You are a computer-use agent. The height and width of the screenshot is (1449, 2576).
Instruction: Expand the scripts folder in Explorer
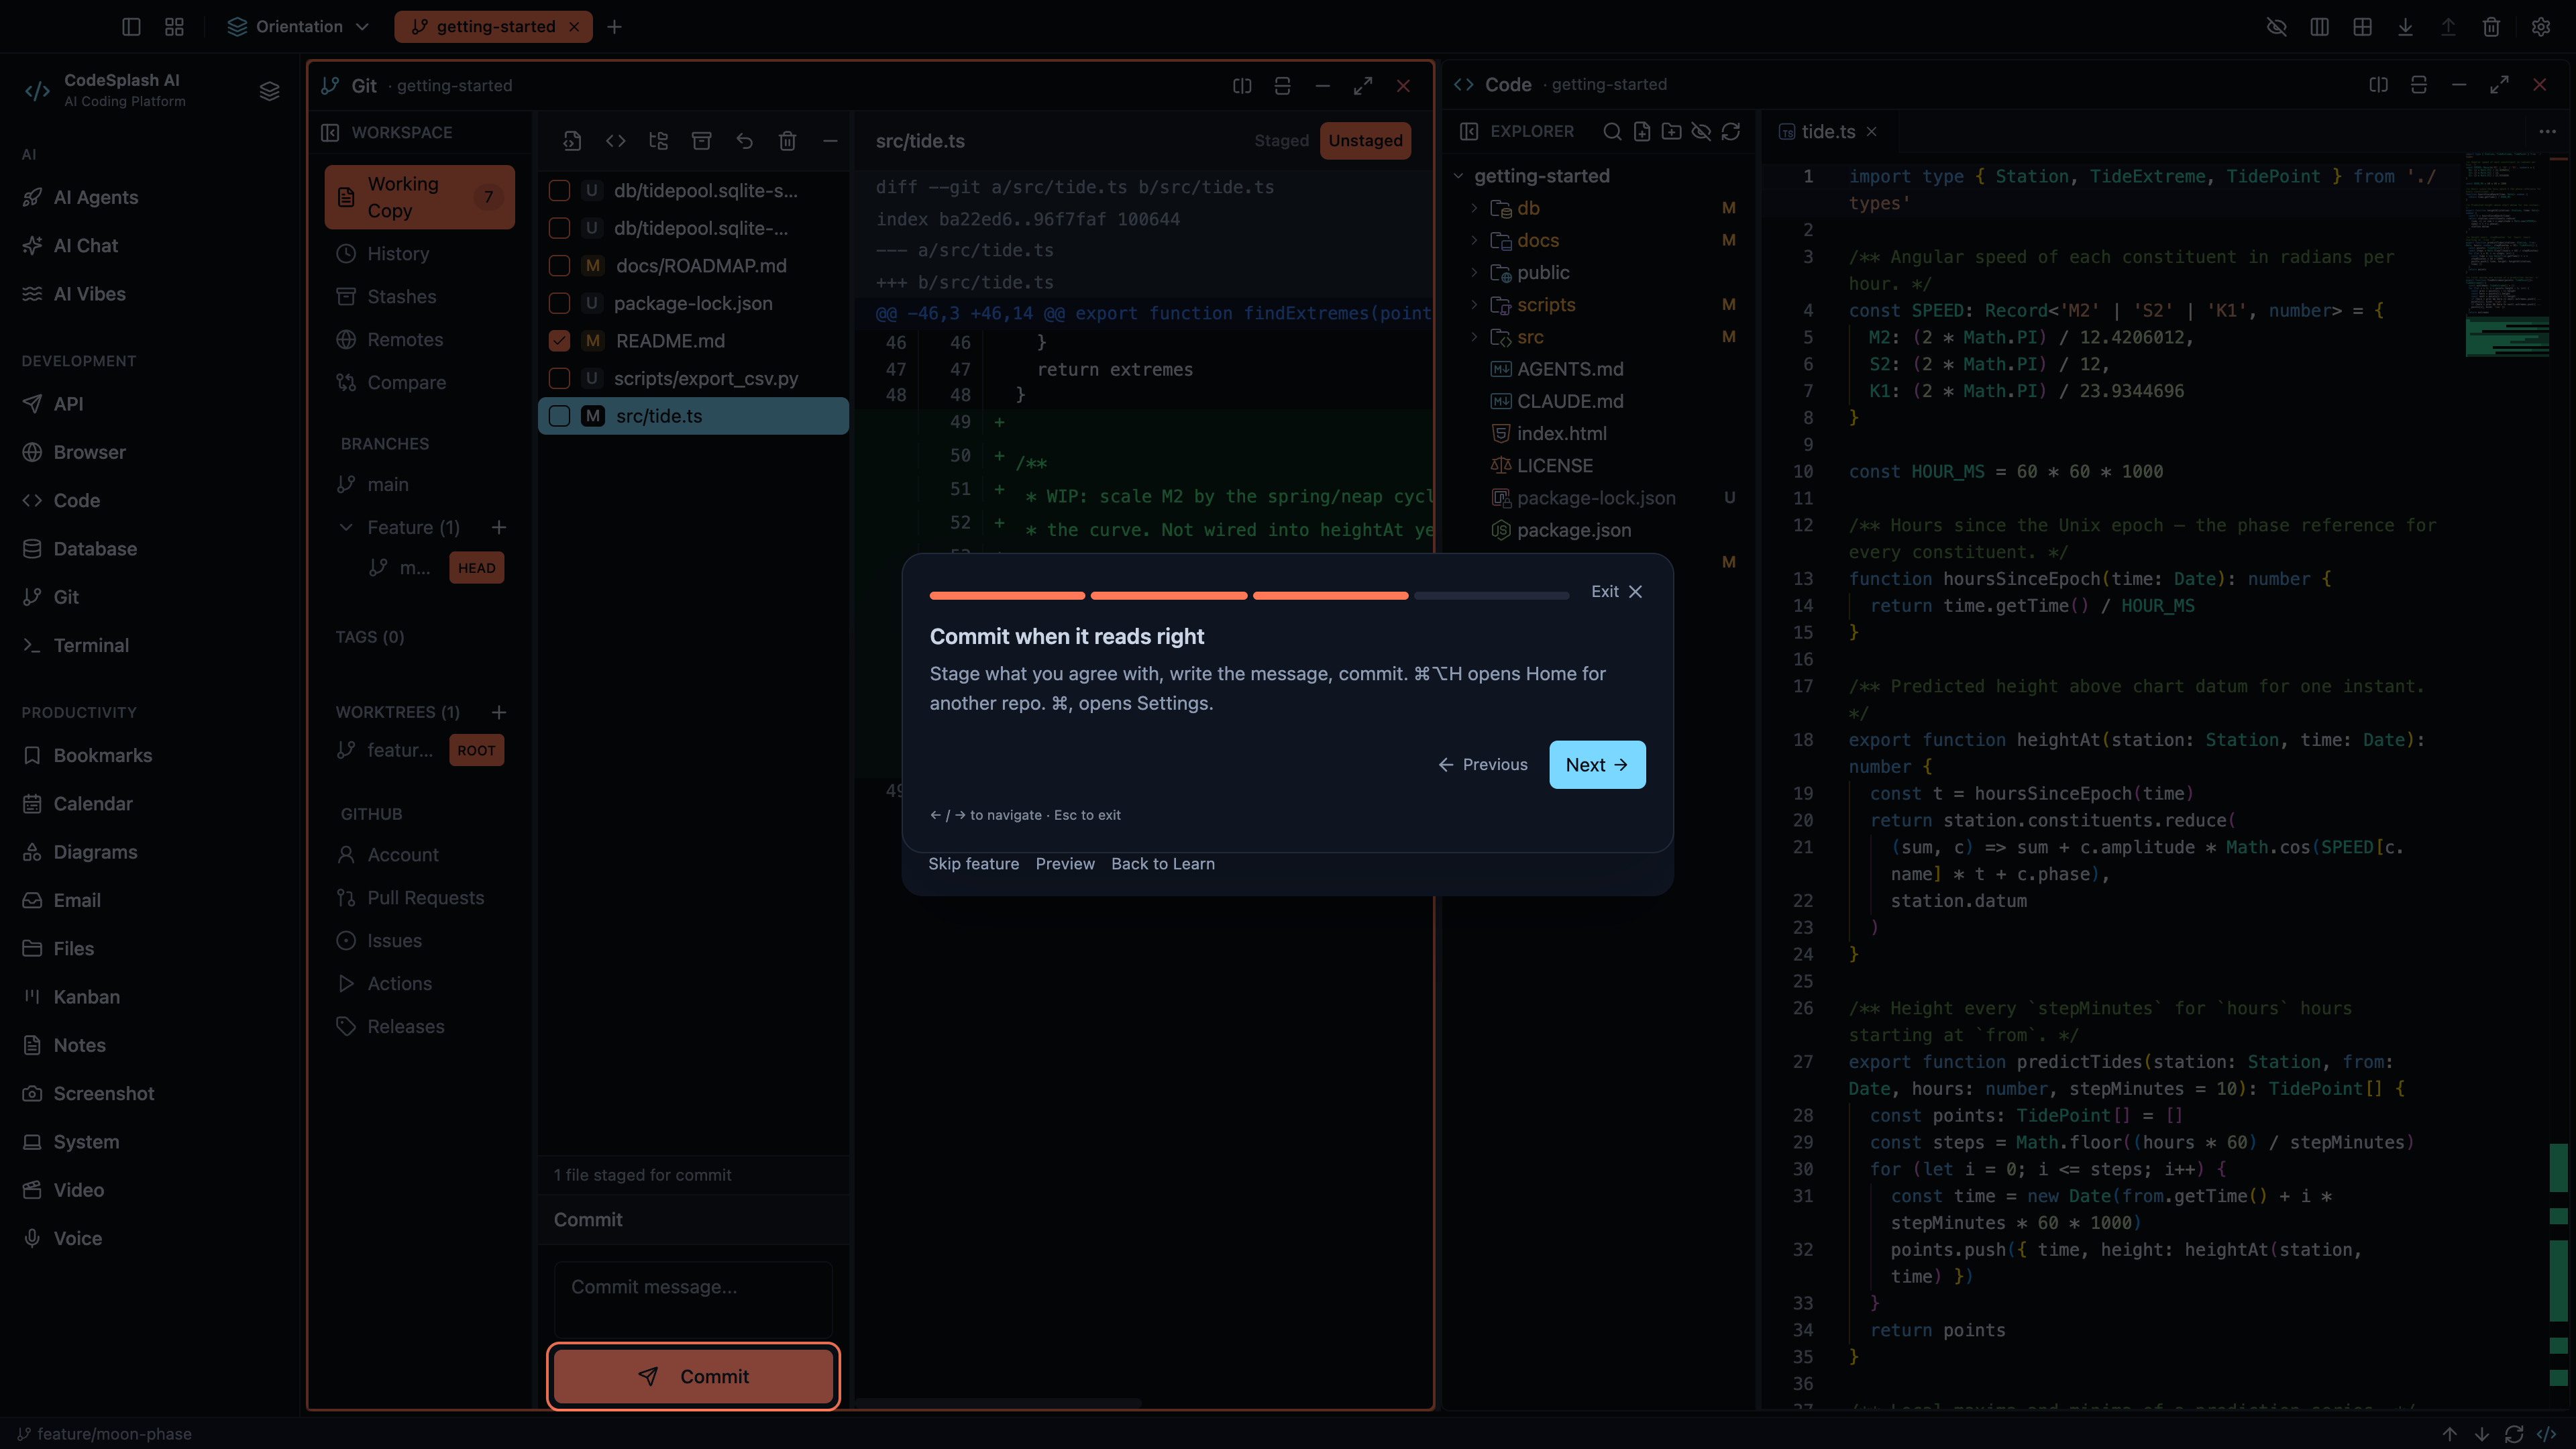click(x=1474, y=305)
